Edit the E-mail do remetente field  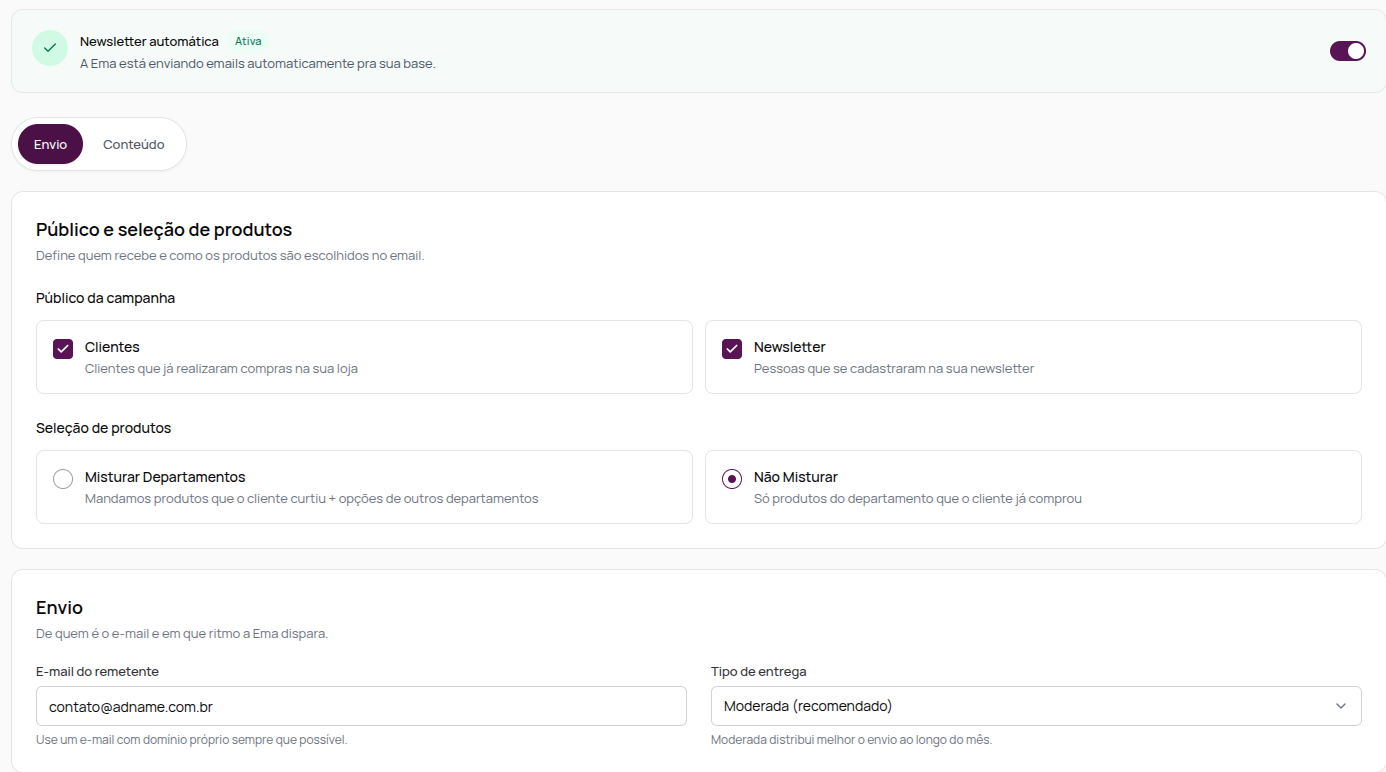tap(361, 706)
